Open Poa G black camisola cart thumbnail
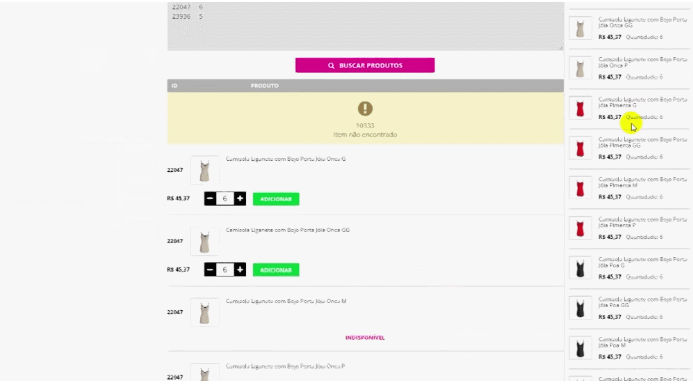The image size is (693, 384). tap(580, 268)
